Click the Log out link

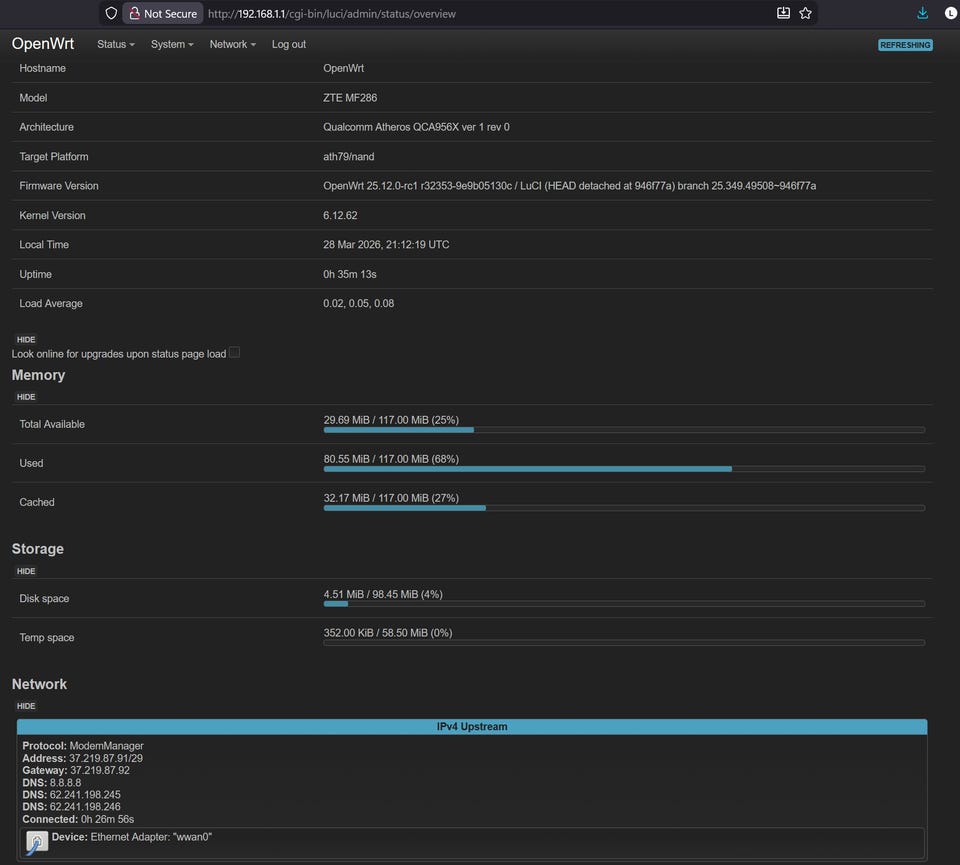289,45
